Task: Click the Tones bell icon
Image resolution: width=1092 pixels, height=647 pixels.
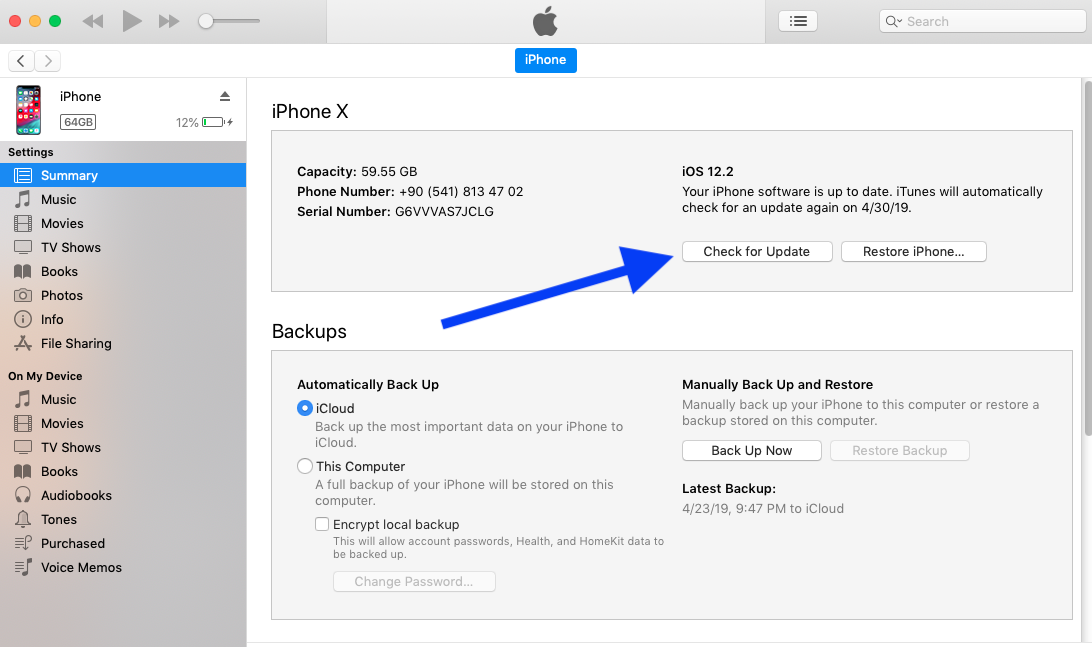Action: (x=23, y=519)
